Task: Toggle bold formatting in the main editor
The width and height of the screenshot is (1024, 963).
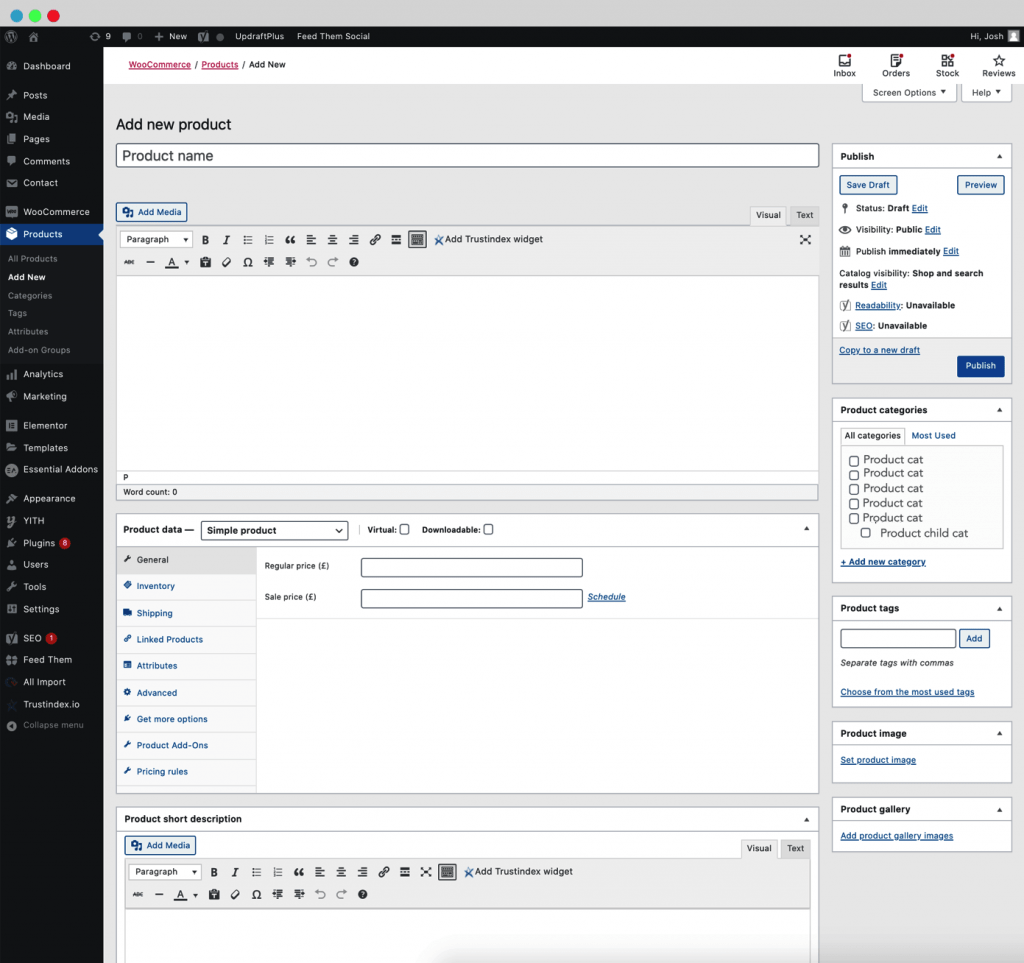Action: tap(205, 239)
